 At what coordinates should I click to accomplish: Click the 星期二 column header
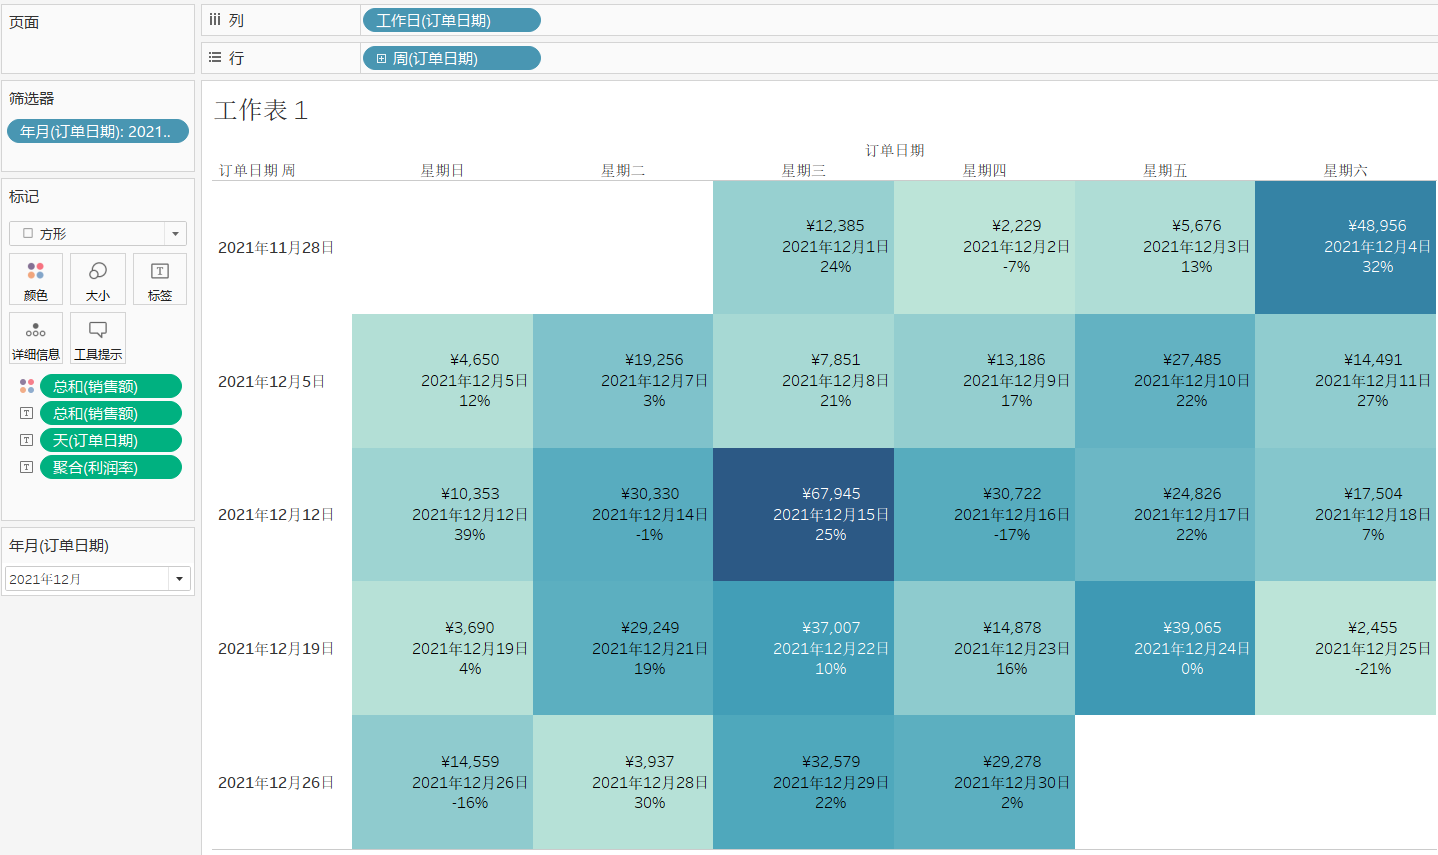click(x=623, y=171)
